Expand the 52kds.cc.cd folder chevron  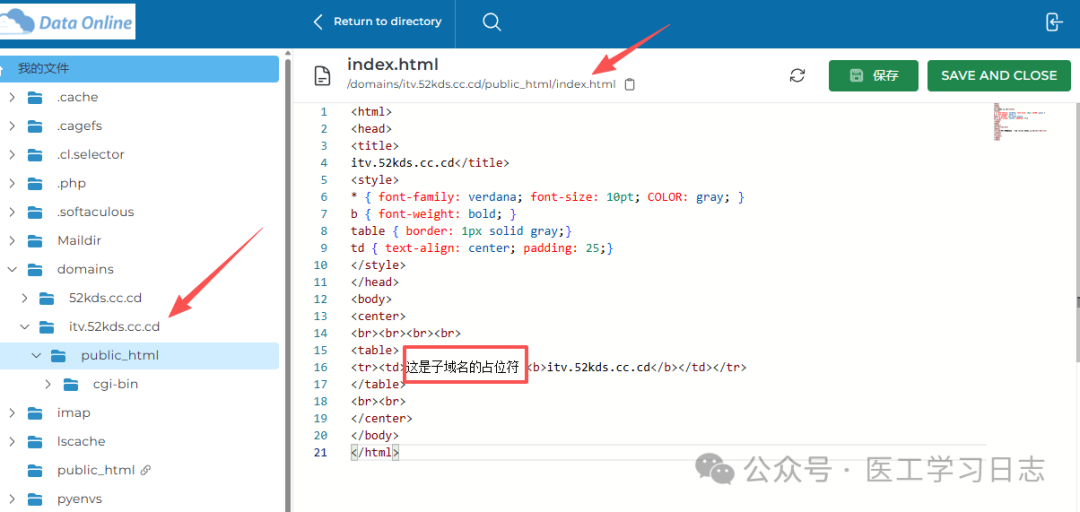coord(24,298)
